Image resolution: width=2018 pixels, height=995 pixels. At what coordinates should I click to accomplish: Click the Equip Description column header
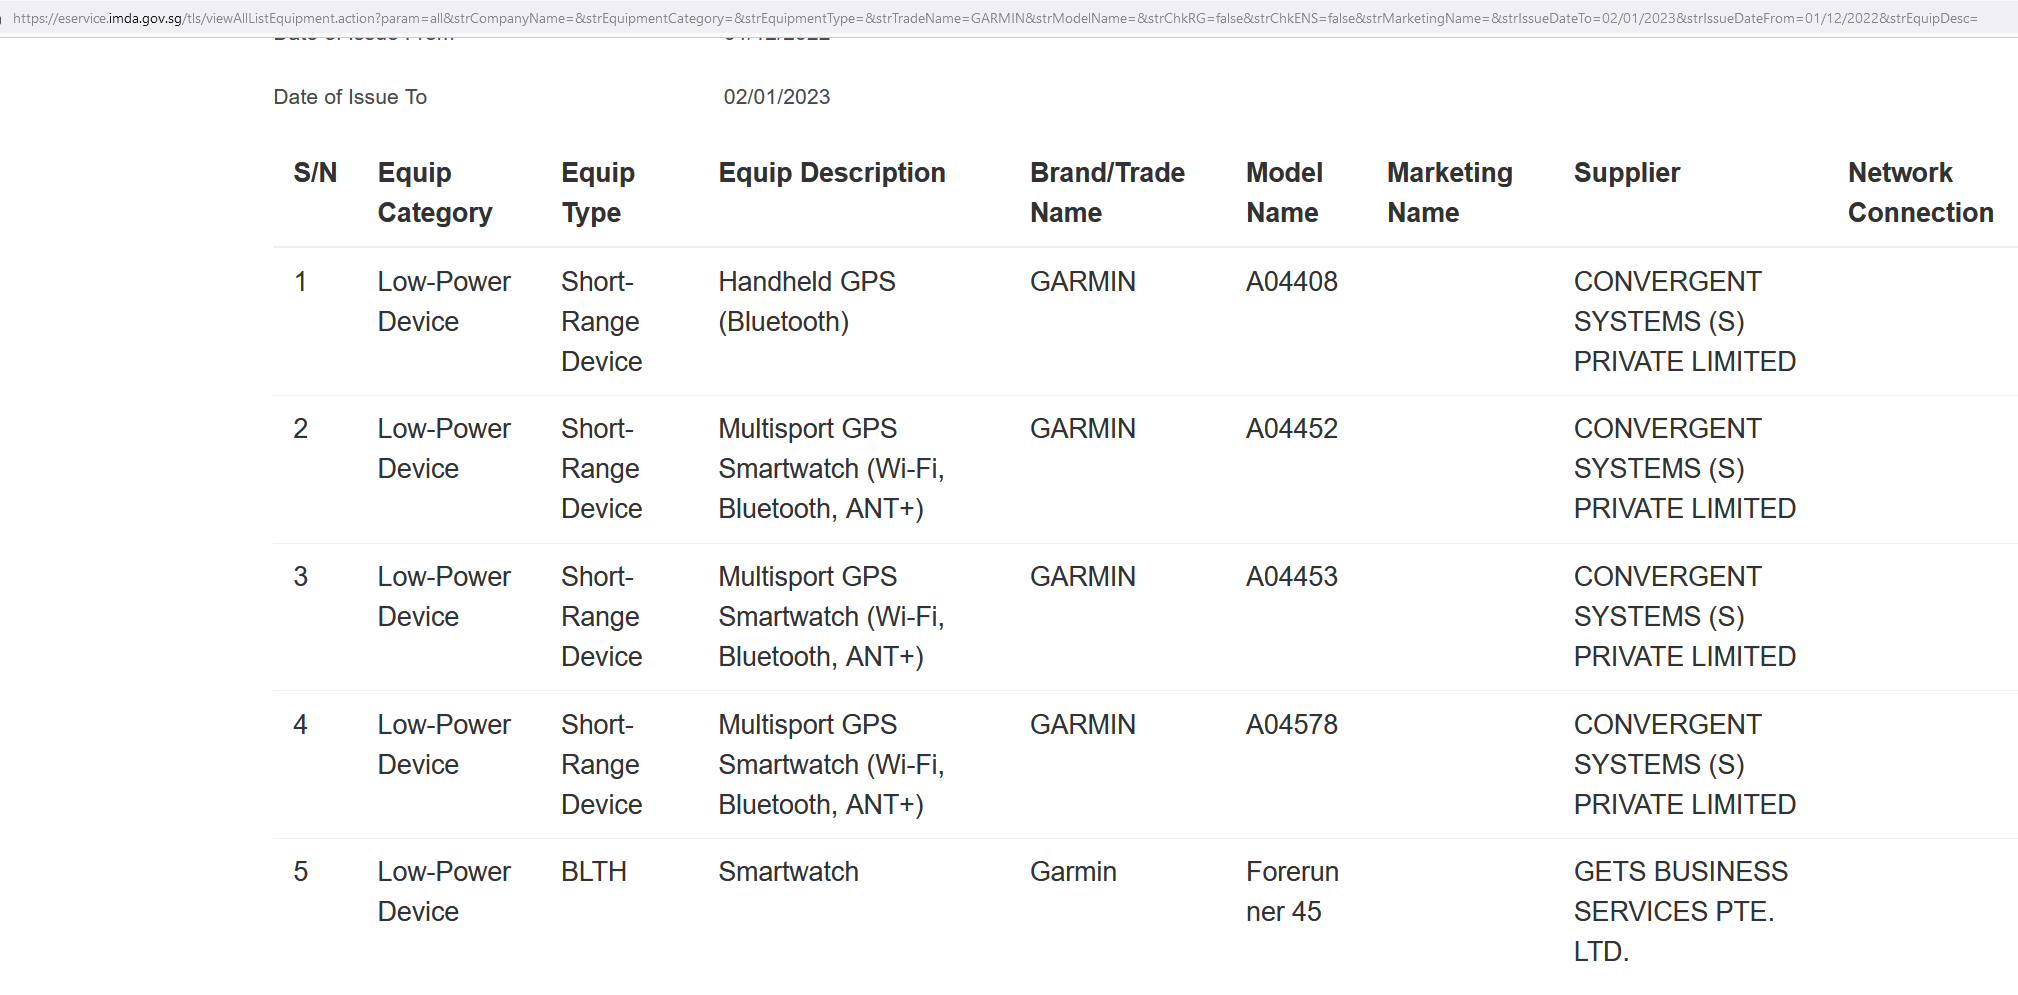(831, 173)
